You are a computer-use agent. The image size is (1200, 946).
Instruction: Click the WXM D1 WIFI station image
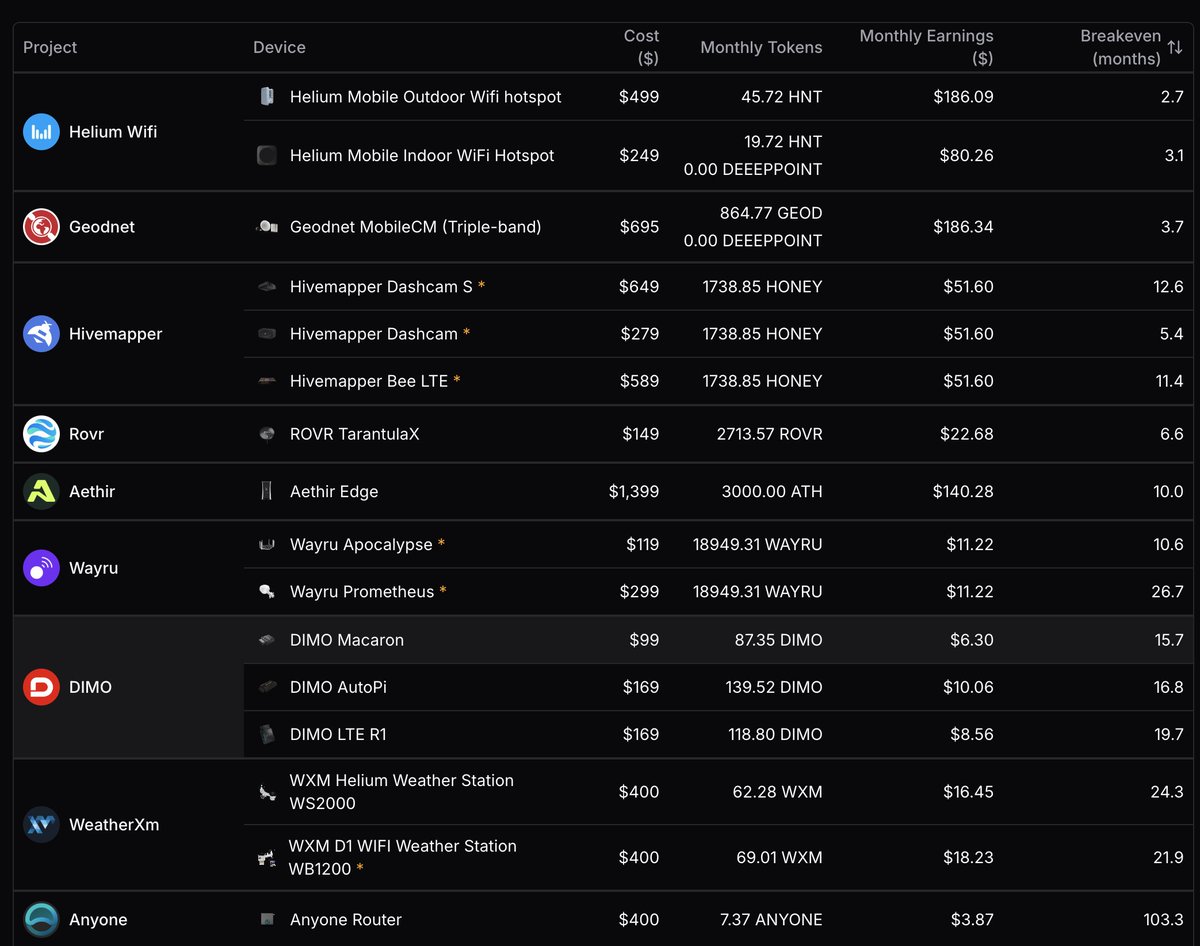pyautogui.click(x=266, y=858)
